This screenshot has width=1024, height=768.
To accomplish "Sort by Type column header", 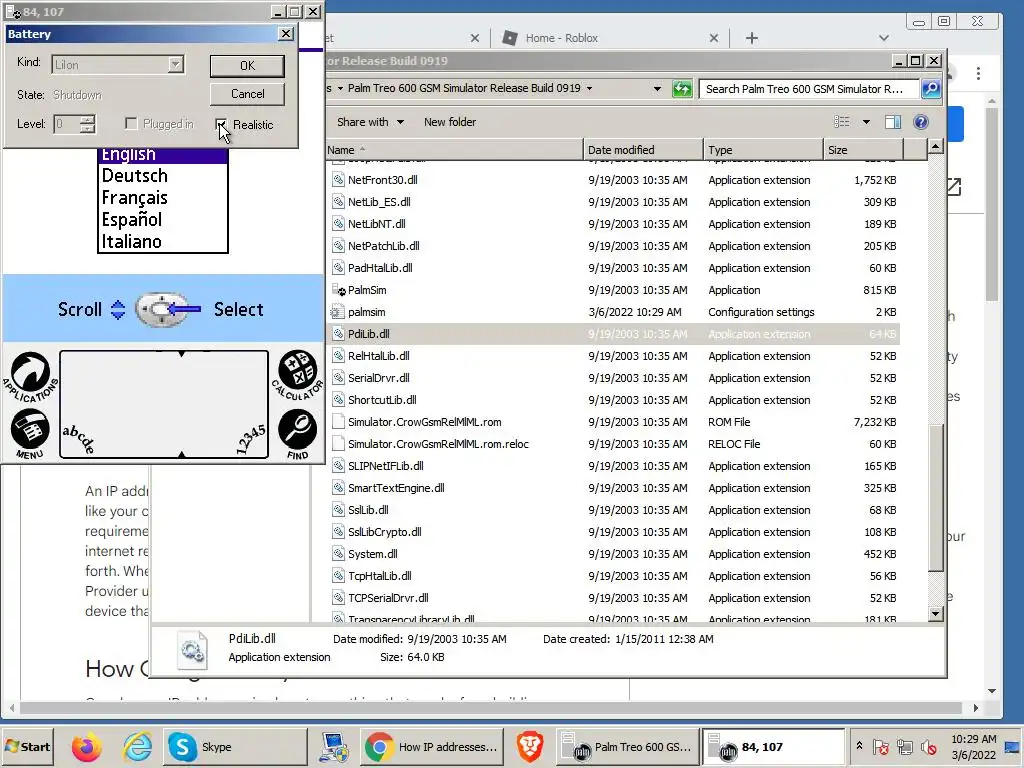I will (763, 150).
